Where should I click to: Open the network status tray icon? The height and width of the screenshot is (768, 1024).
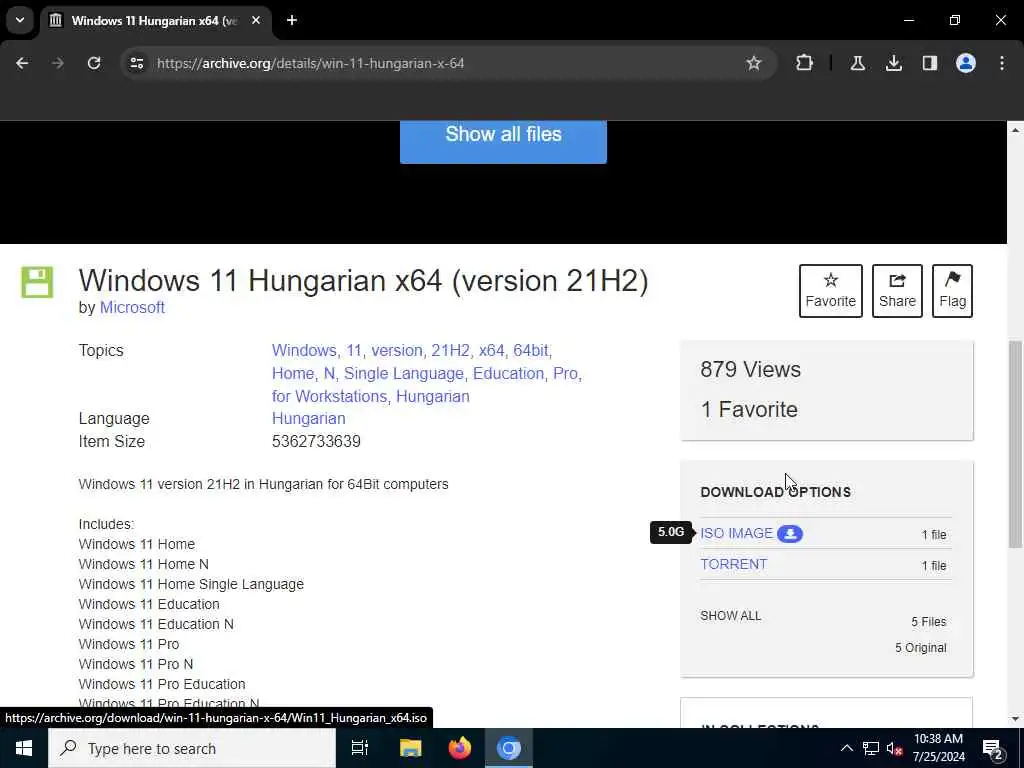click(871, 748)
